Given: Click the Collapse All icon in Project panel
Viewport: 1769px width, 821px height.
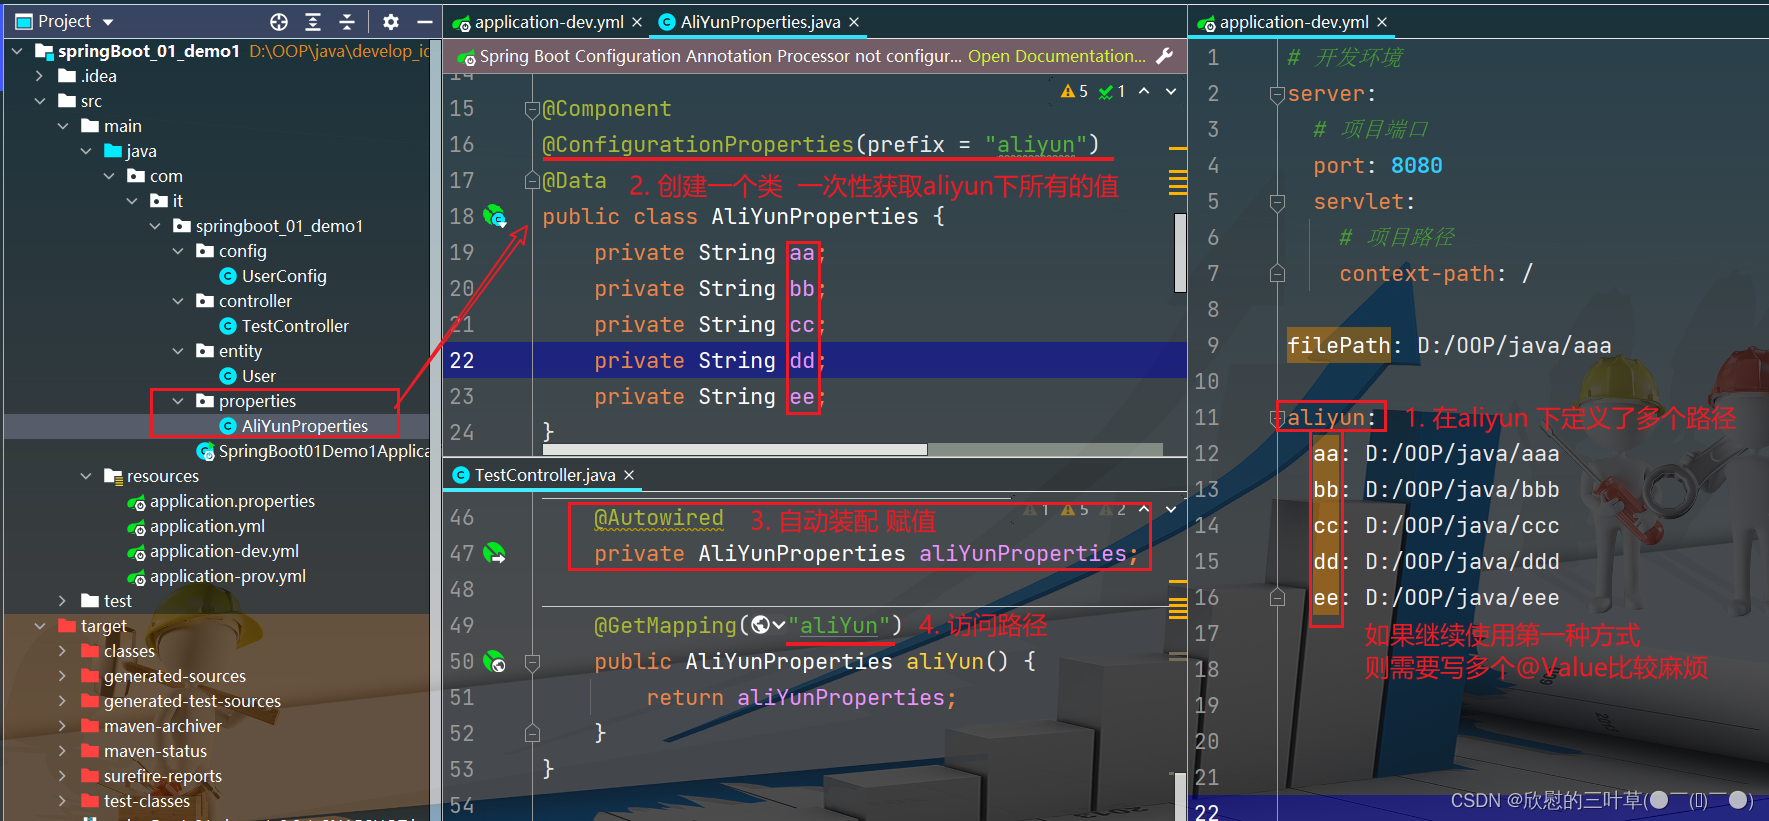Looking at the screenshot, I should pos(347,22).
